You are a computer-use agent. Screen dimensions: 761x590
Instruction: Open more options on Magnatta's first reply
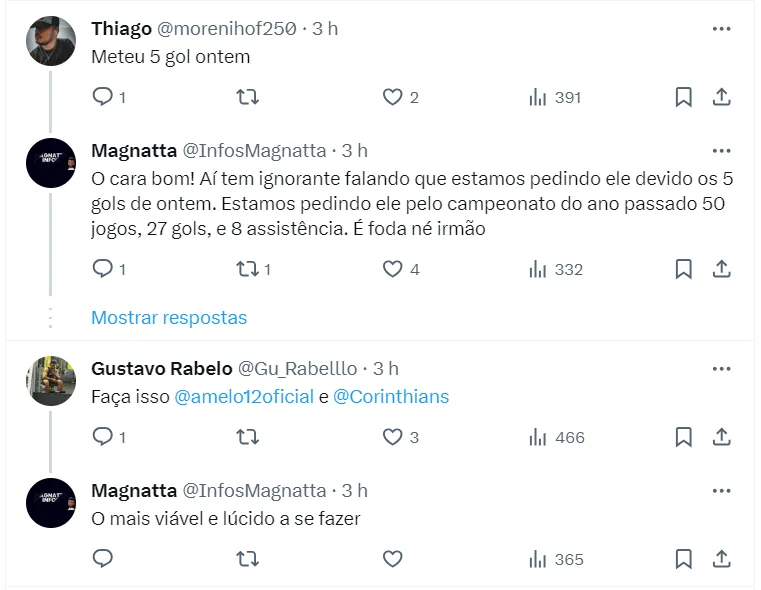coord(721,151)
